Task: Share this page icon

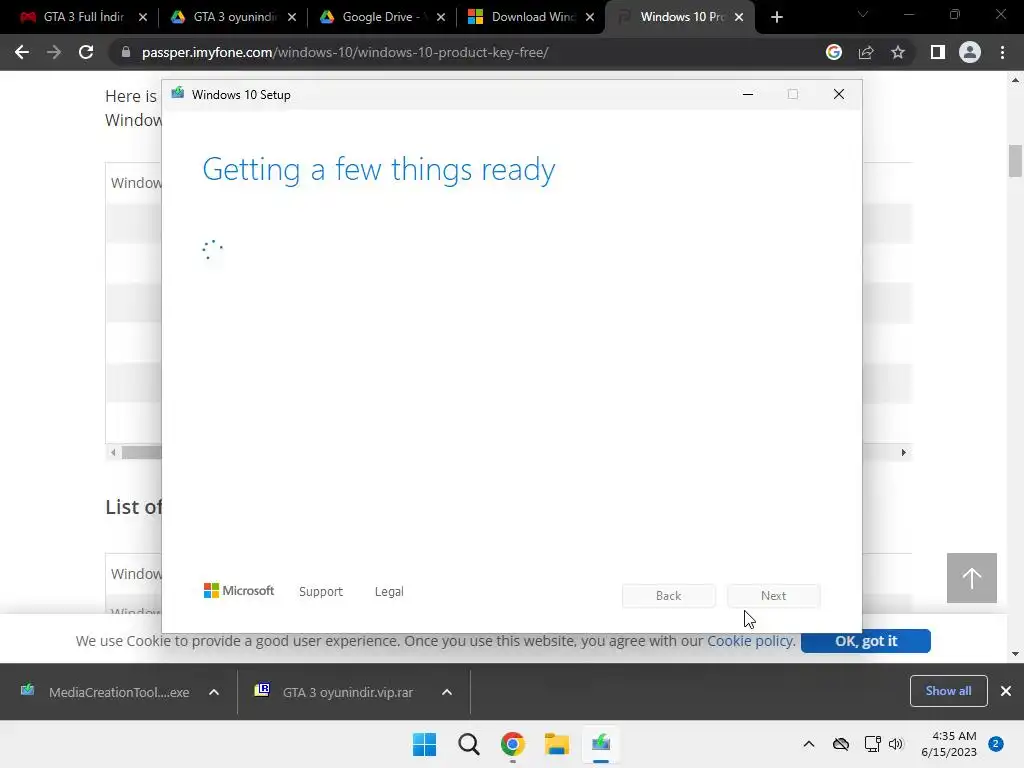Action: coord(866,52)
